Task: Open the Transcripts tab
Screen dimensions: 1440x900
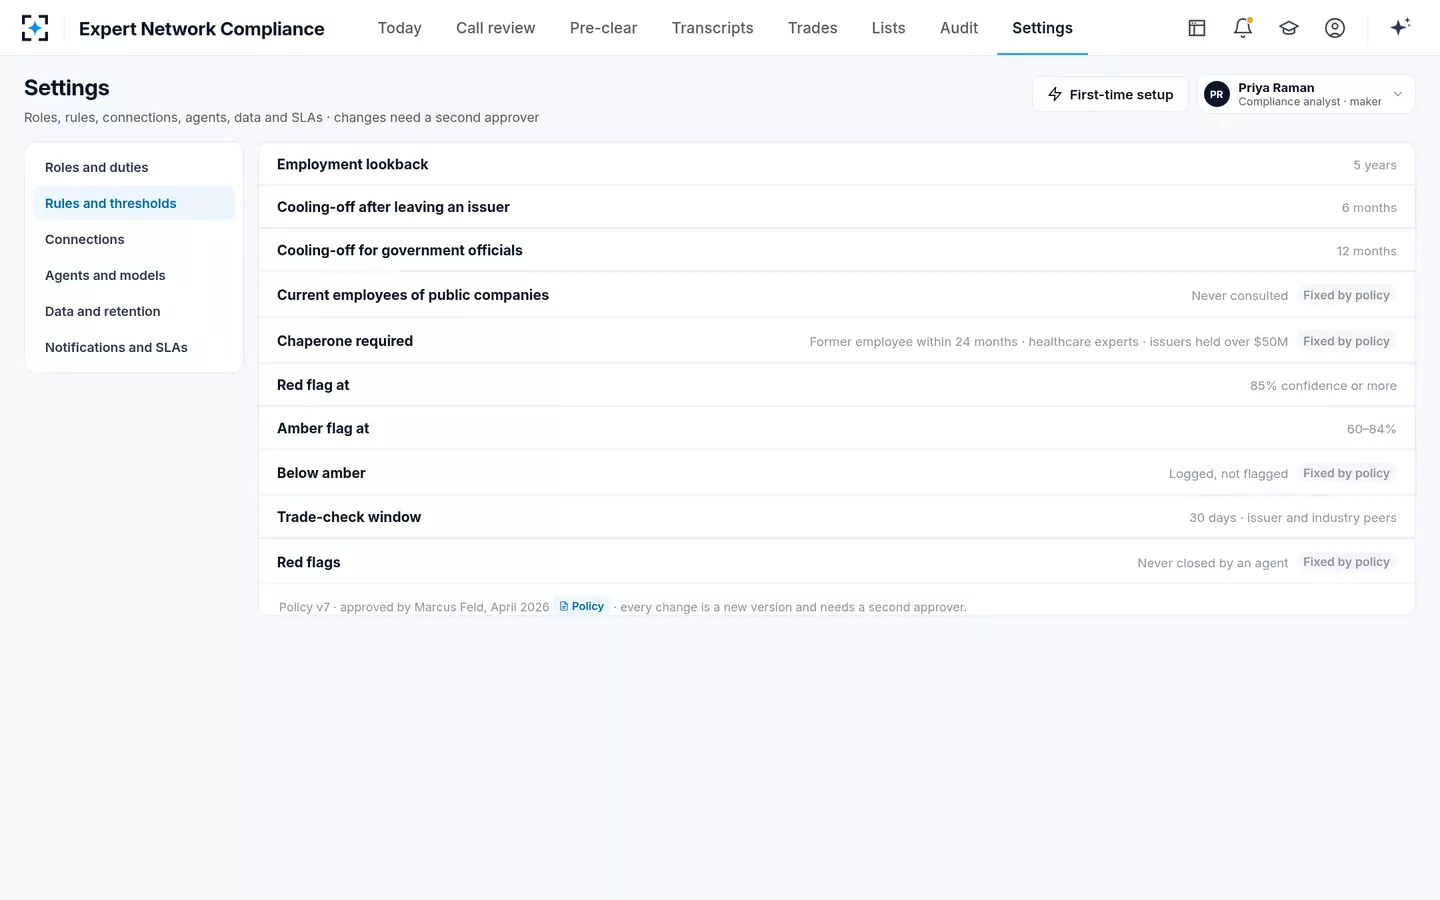Action: [712, 28]
